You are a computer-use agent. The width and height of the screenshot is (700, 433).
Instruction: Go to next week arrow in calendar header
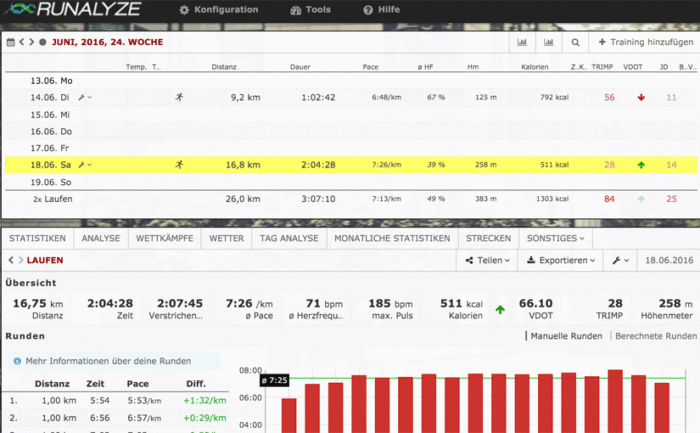[31, 43]
